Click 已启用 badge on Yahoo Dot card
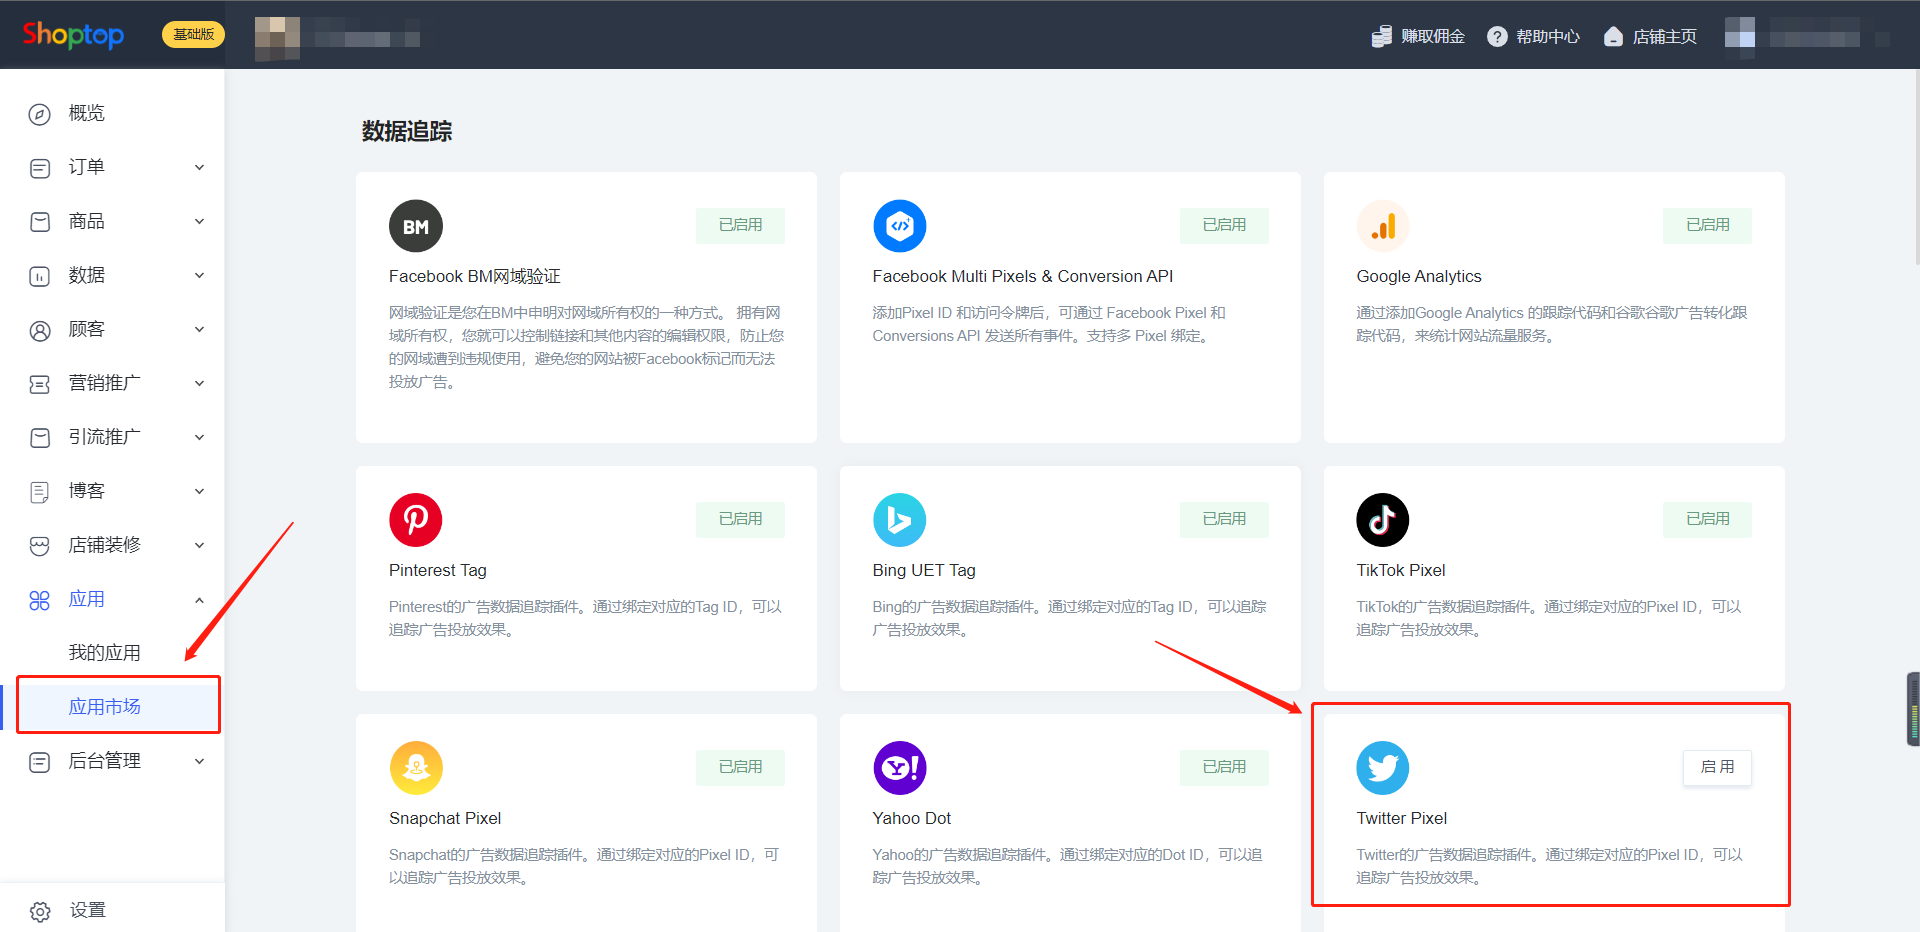 click(1224, 767)
